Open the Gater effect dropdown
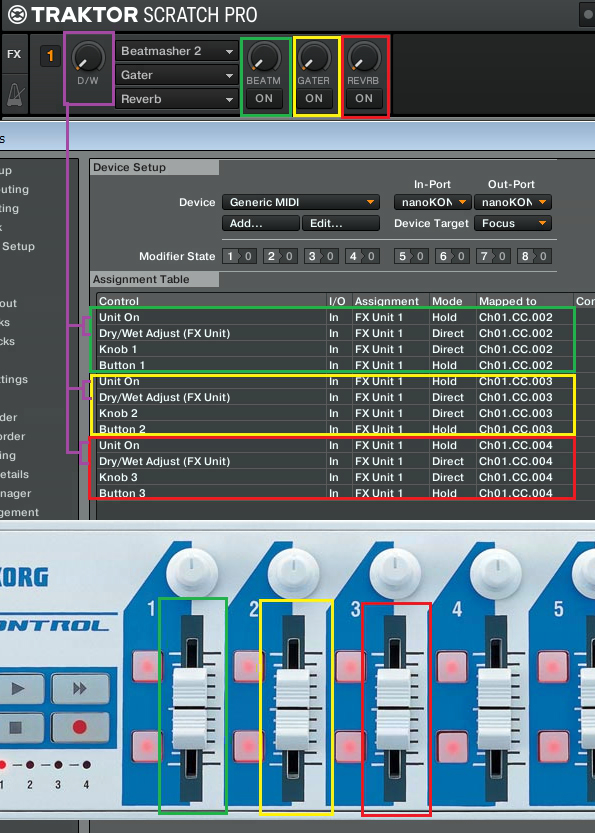The width and height of the screenshot is (595, 833). (x=176, y=75)
